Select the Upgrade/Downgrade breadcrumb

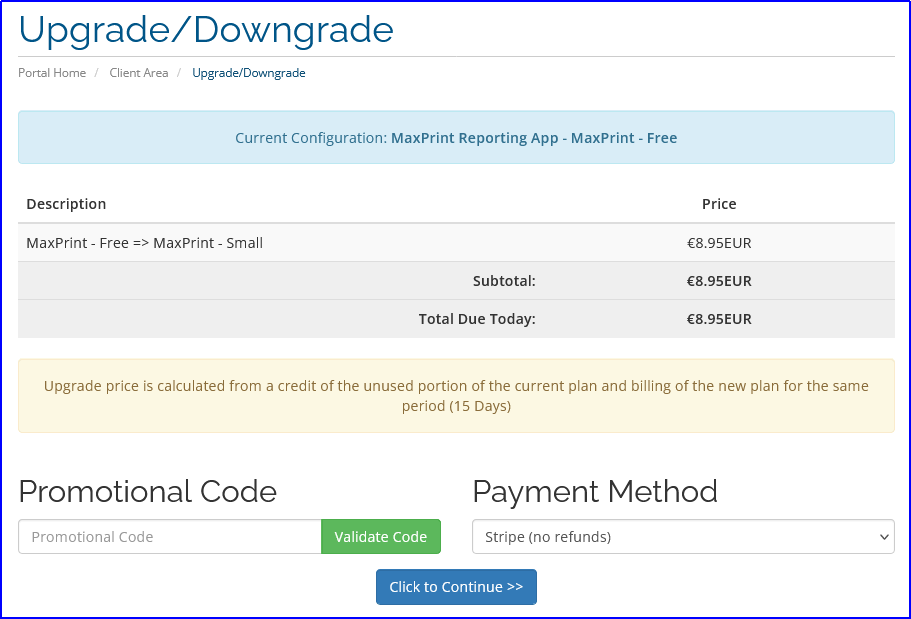[249, 73]
